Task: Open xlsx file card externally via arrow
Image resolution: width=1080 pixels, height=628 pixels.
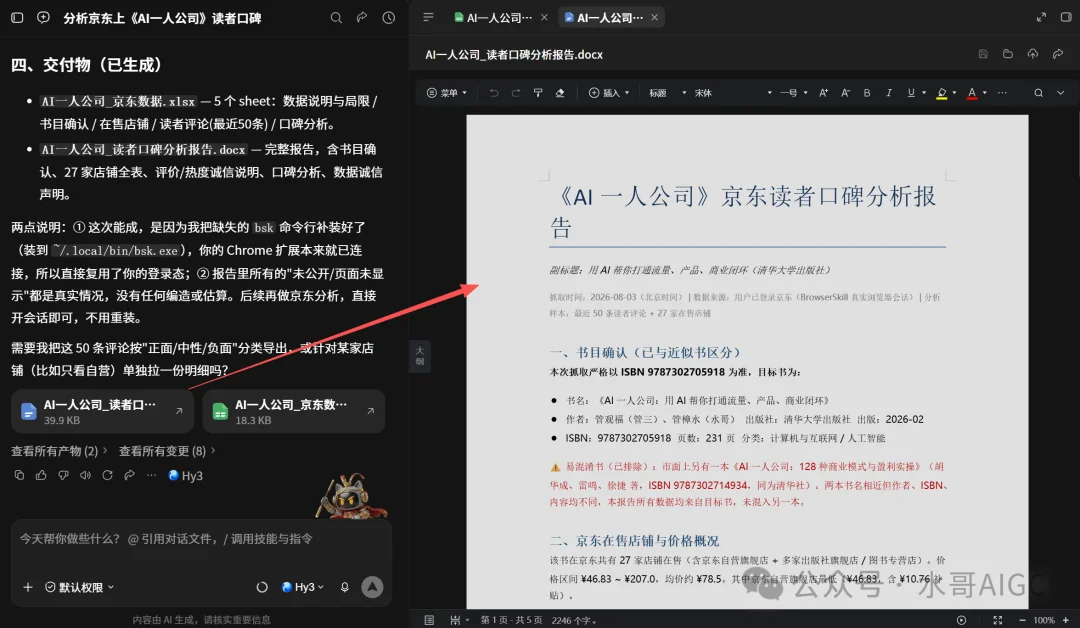Action: (x=371, y=410)
